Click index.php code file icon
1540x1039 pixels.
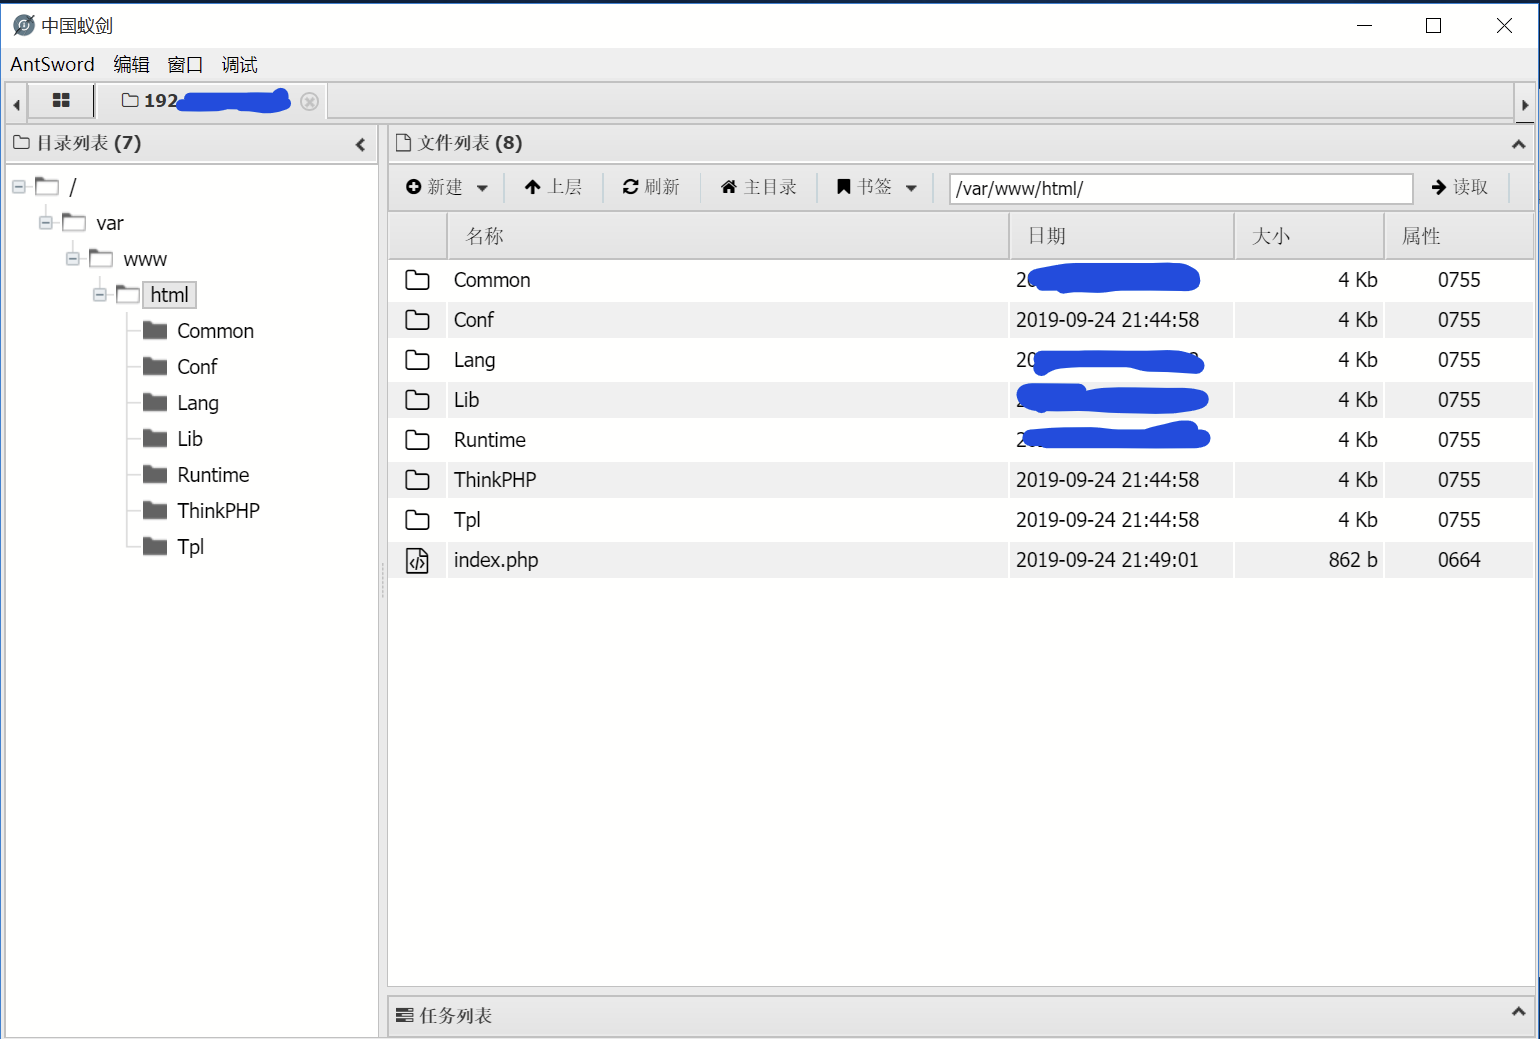tap(418, 561)
